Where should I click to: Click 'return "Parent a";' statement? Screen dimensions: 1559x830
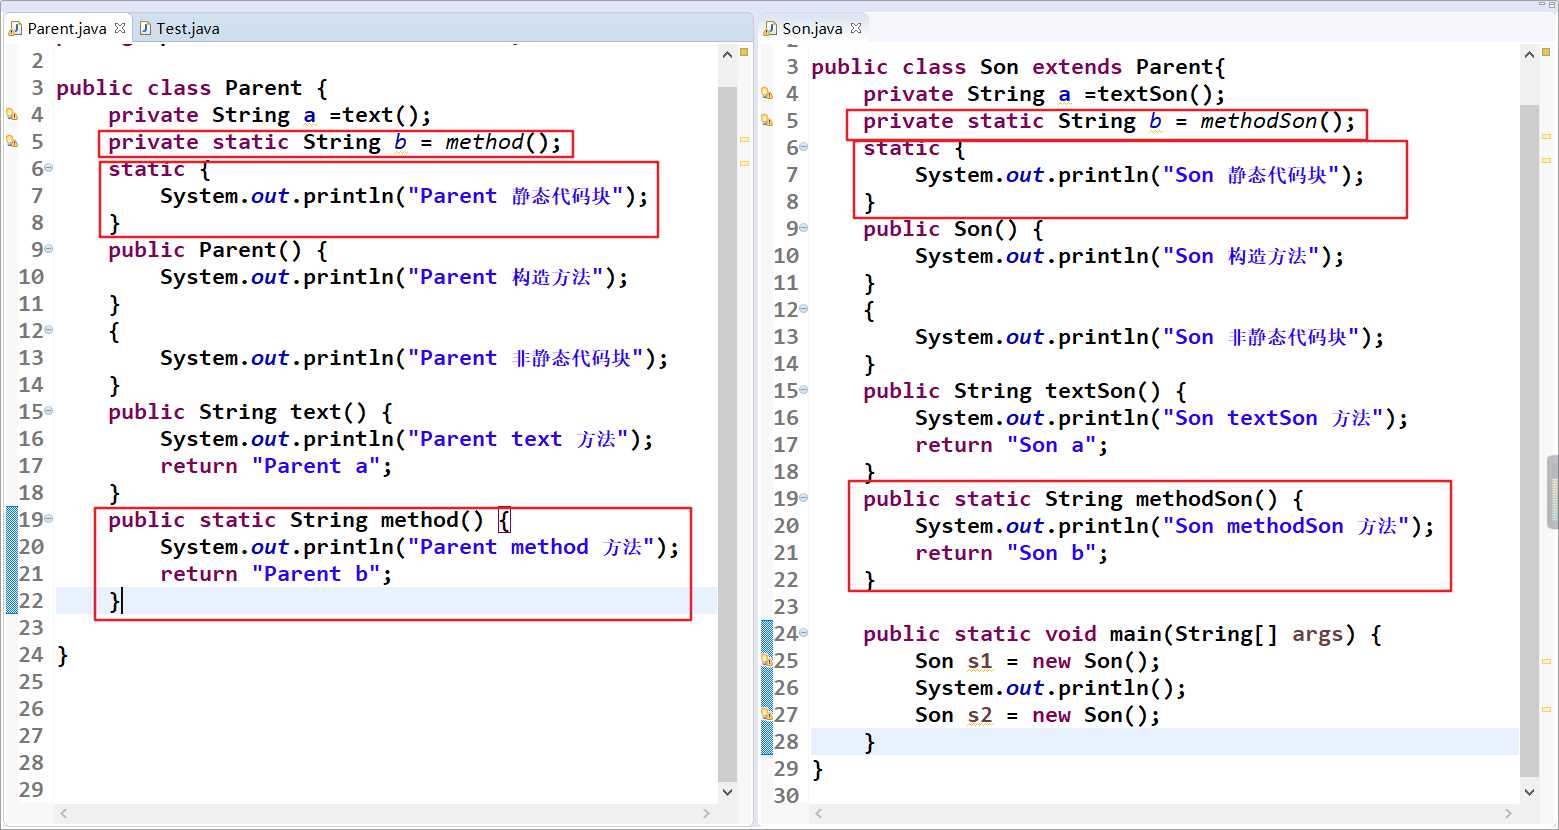click(276, 466)
